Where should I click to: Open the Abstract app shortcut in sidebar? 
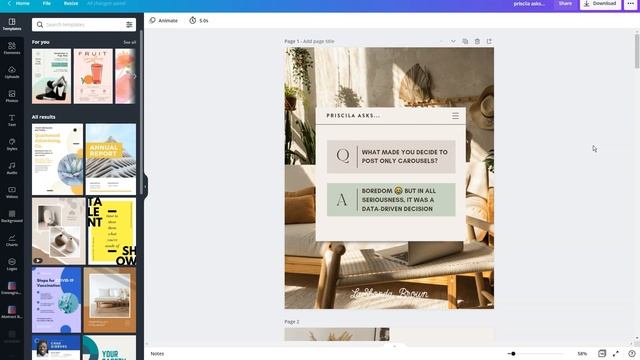12,312
